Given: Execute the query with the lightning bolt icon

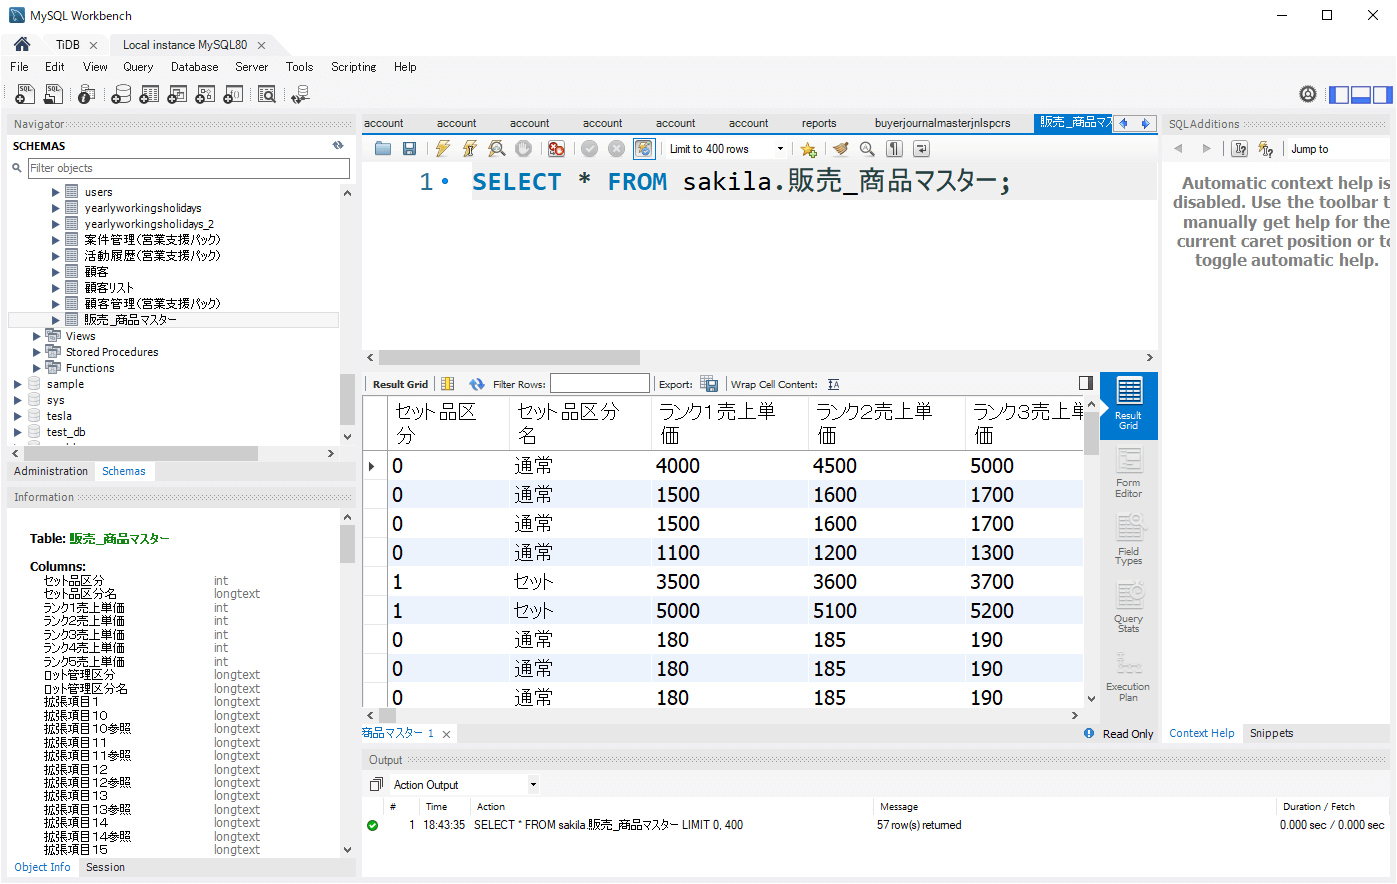Looking at the screenshot, I should [x=442, y=149].
